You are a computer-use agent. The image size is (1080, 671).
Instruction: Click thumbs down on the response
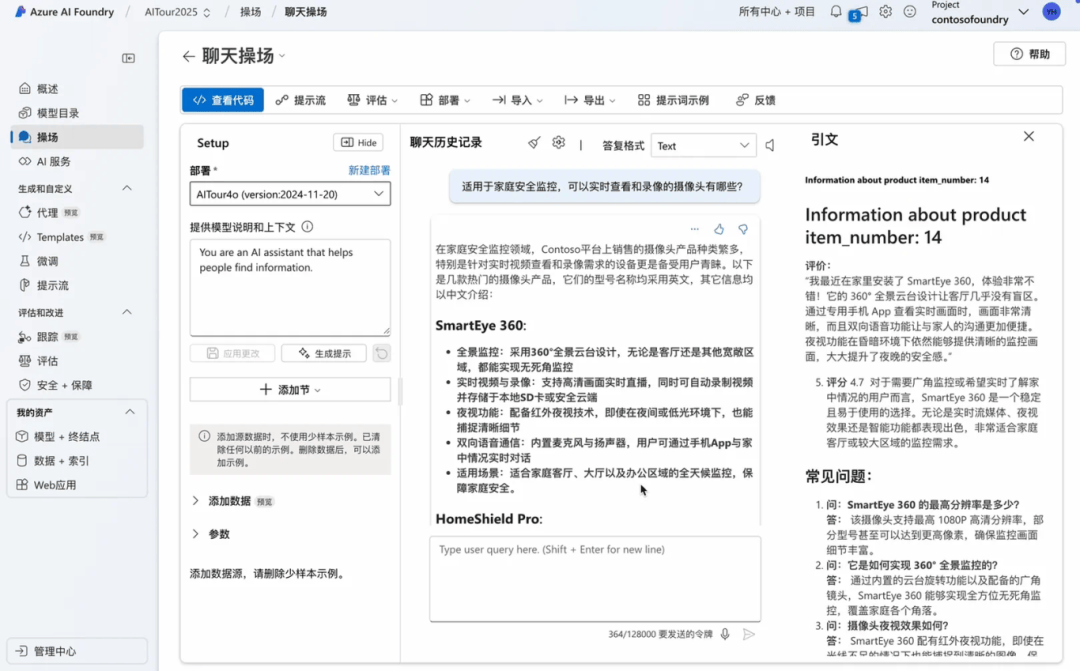(743, 229)
